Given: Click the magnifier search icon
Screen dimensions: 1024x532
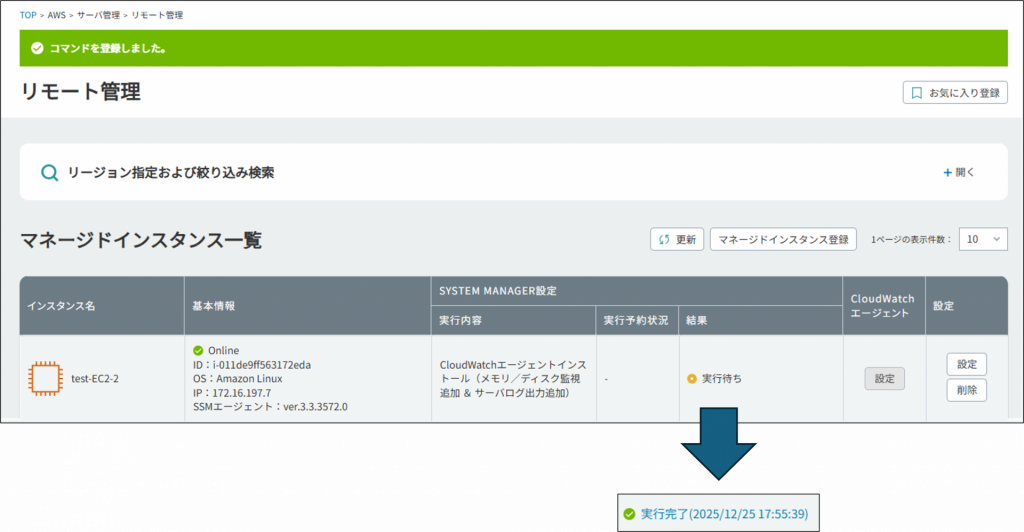Looking at the screenshot, I should pos(49,172).
